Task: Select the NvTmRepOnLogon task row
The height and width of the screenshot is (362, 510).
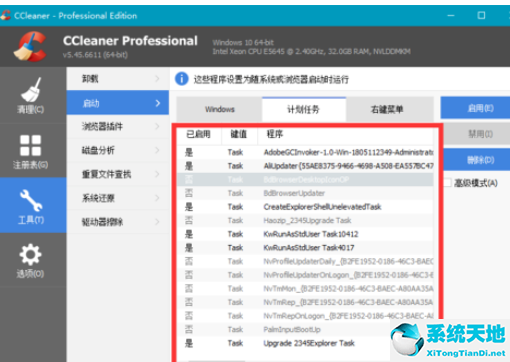Action: (305, 316)
